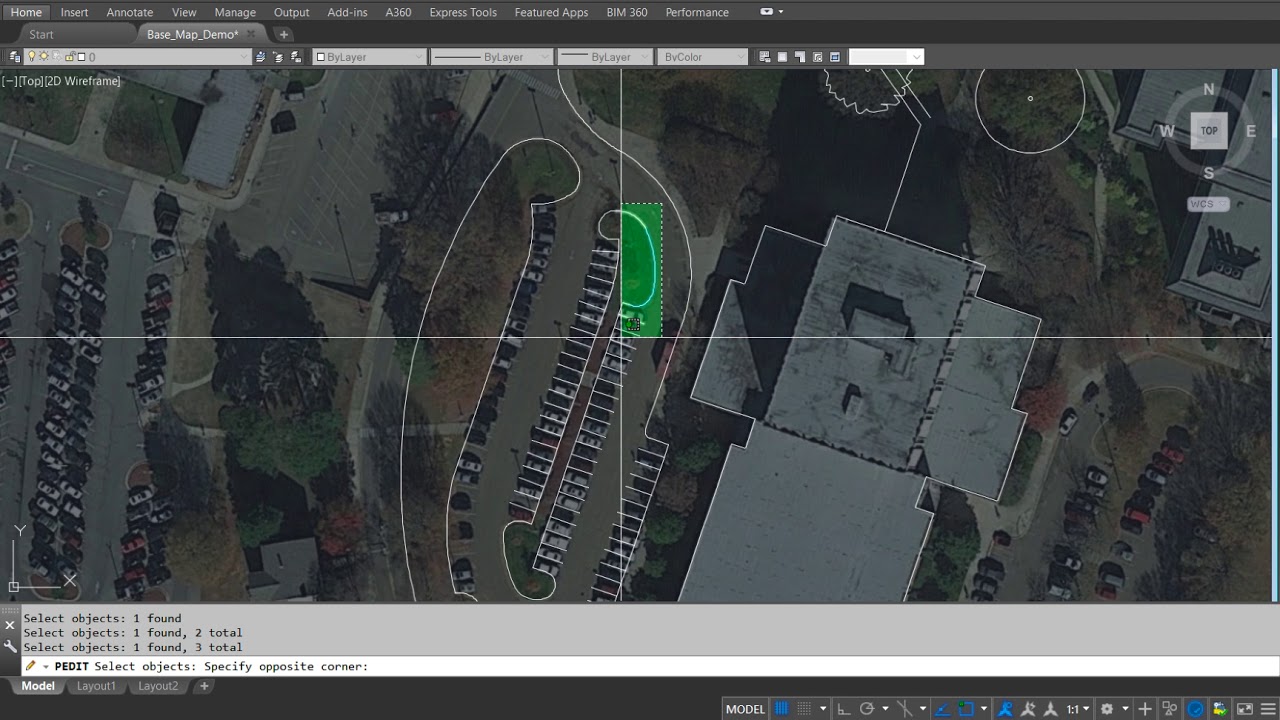Open status bar customization menu
Viewport: 1280px width, 720px height.
[x=1267, y=709]
